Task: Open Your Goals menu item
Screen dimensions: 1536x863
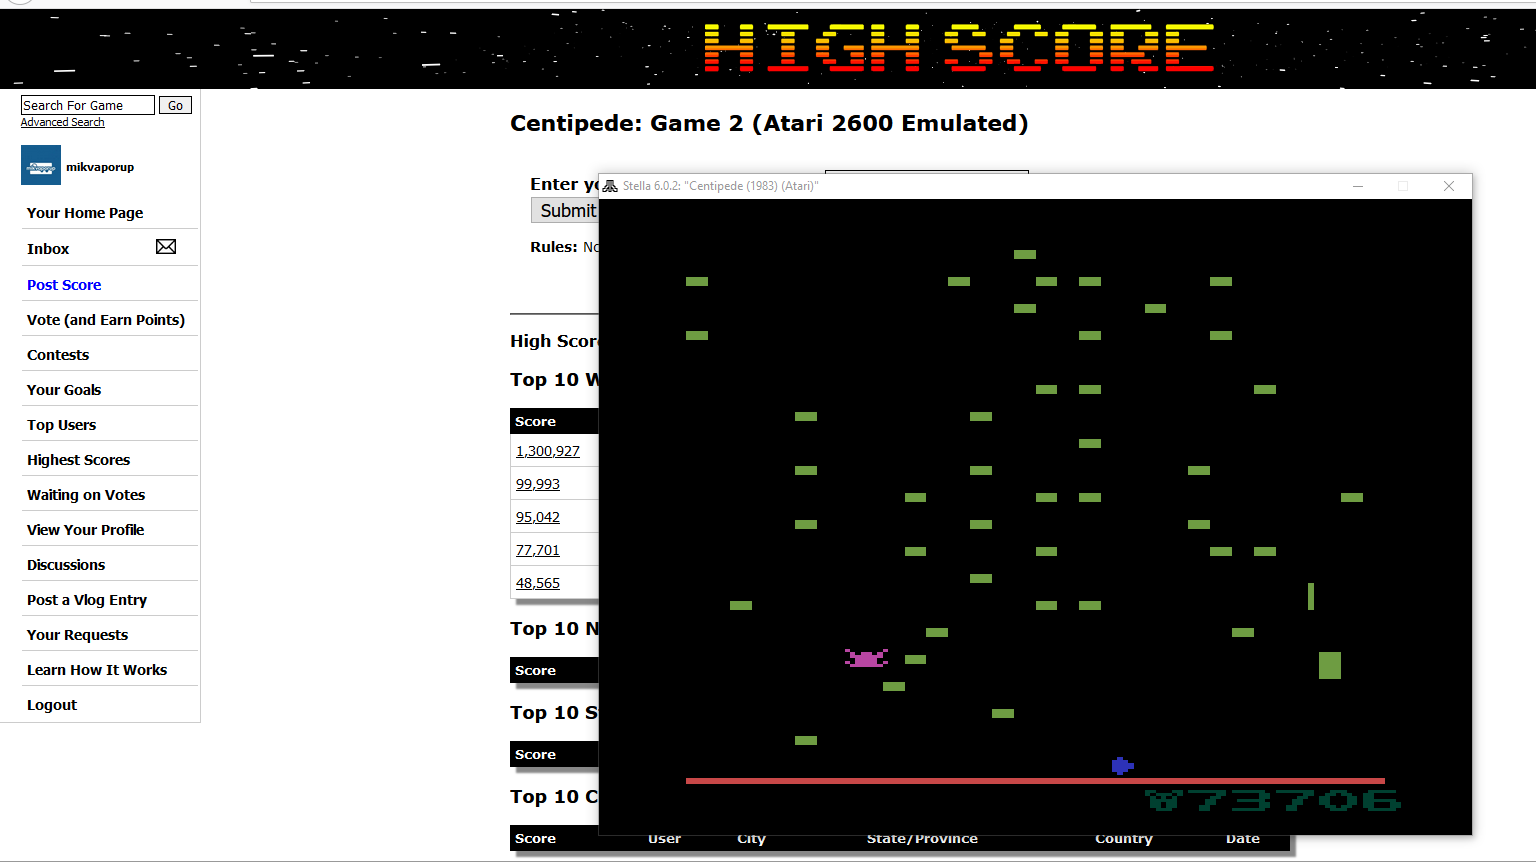Action: pos(64,390)
